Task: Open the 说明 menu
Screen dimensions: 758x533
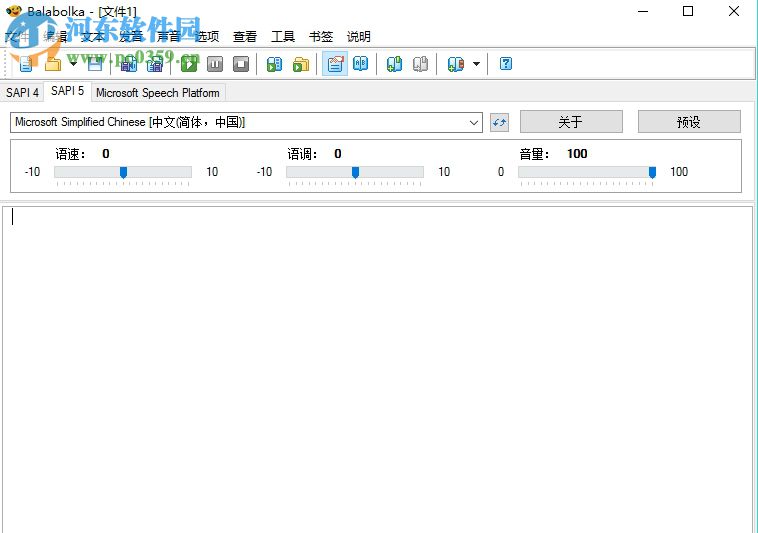Action: (x=359, y=36)
